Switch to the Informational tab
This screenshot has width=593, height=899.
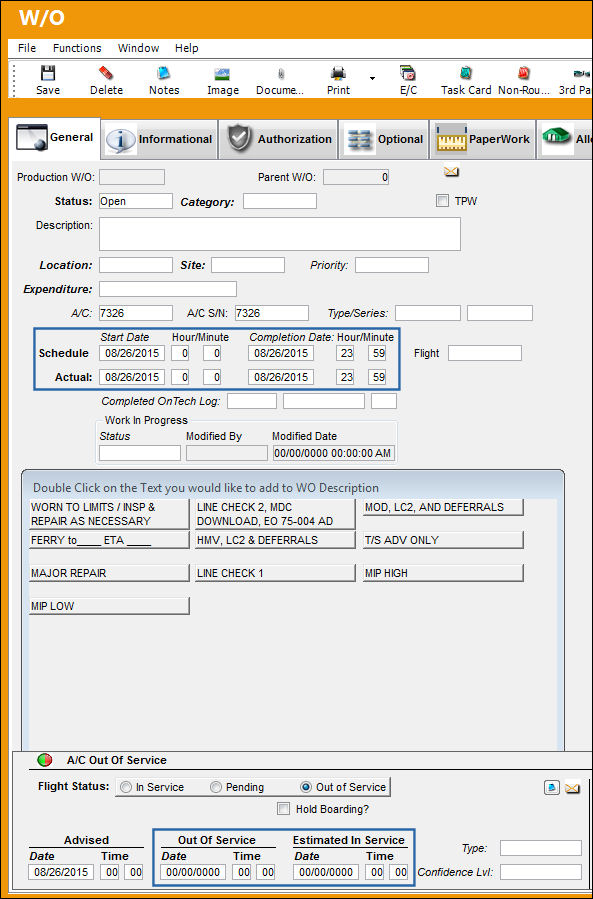(x=159, y=139)
